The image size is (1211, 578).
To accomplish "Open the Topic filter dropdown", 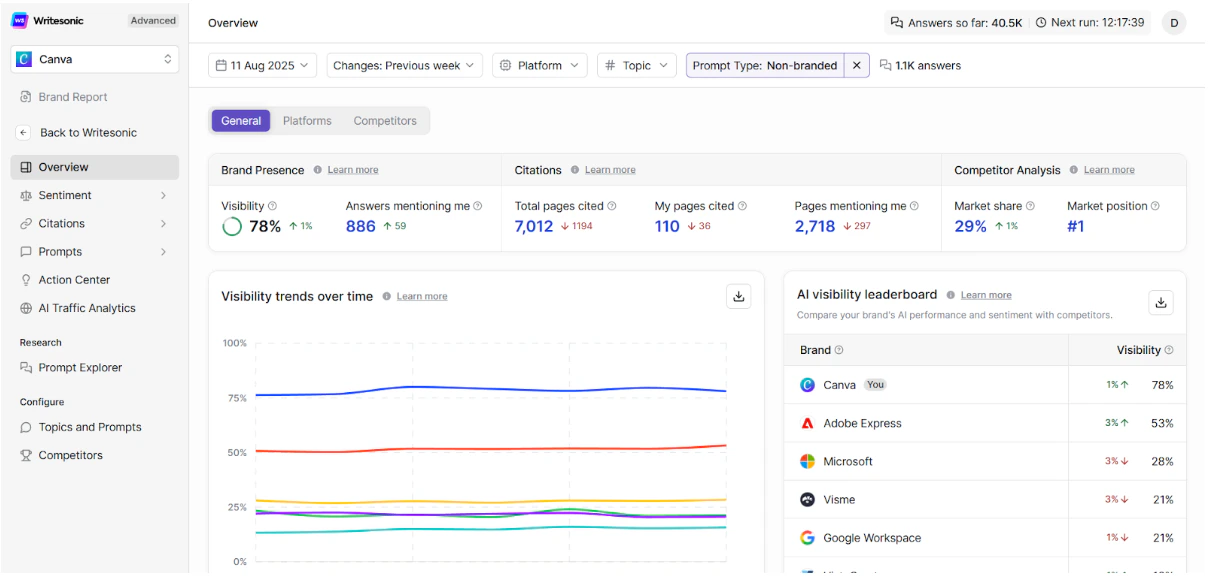I will click(636, 65).
